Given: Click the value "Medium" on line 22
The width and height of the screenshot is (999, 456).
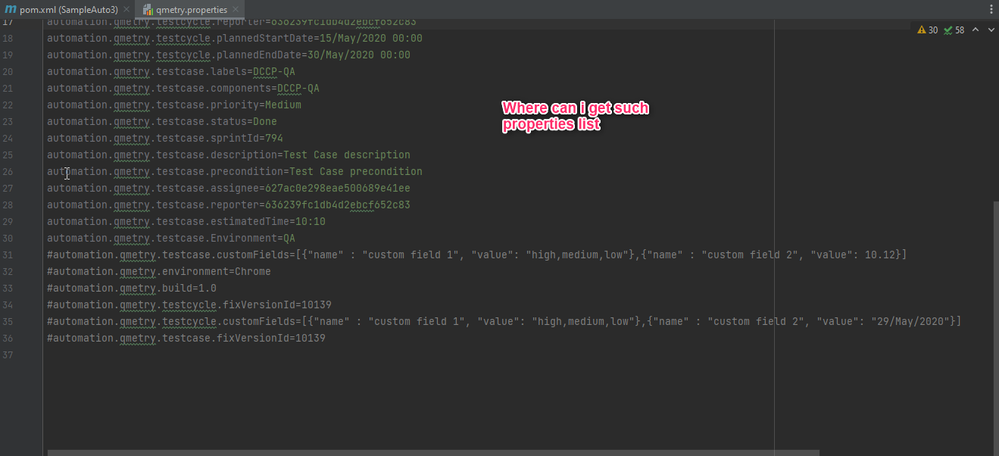Looking at the screenshot, I should (283, 104).
